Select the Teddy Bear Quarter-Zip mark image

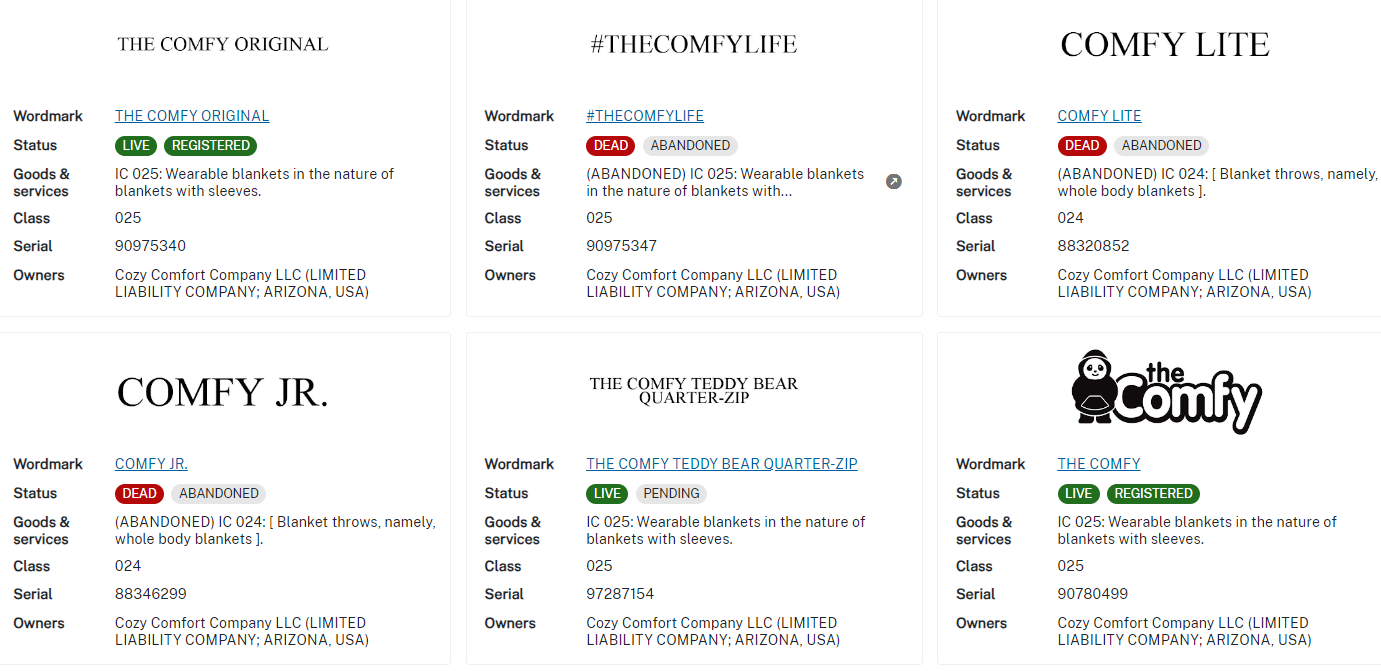[x=694, y=390]
